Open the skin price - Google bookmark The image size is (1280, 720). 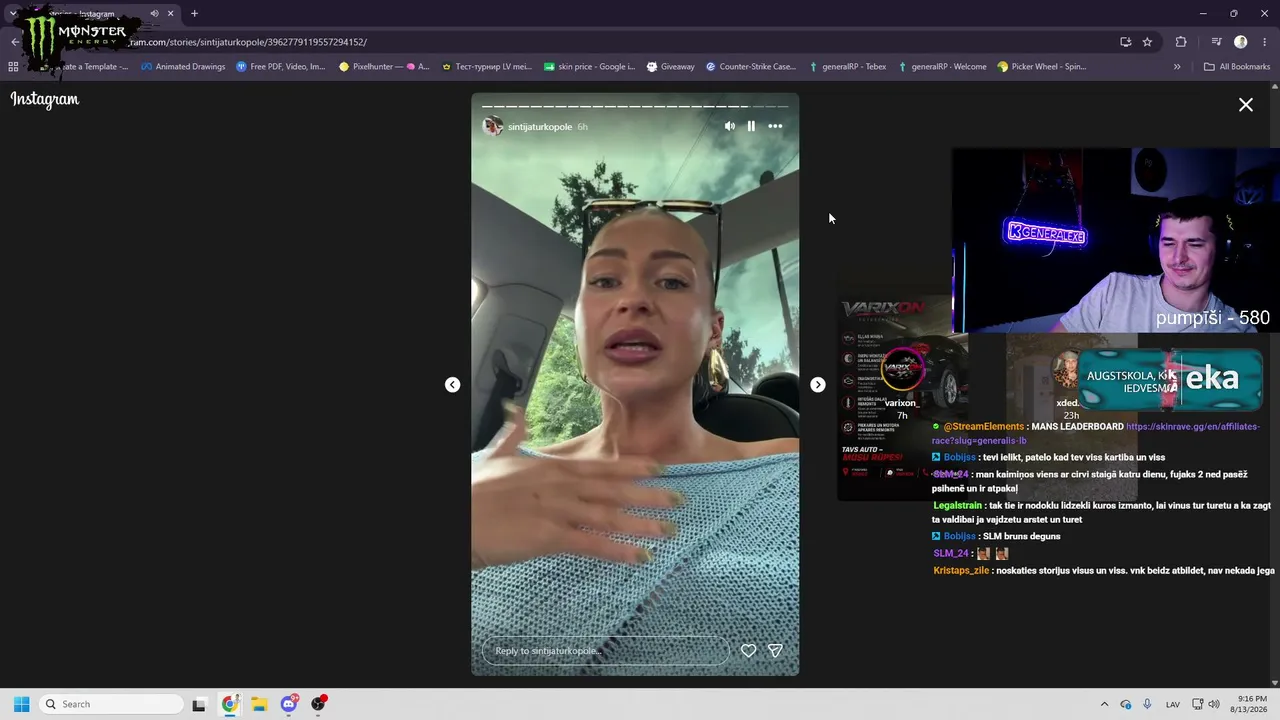pos(589,67)
